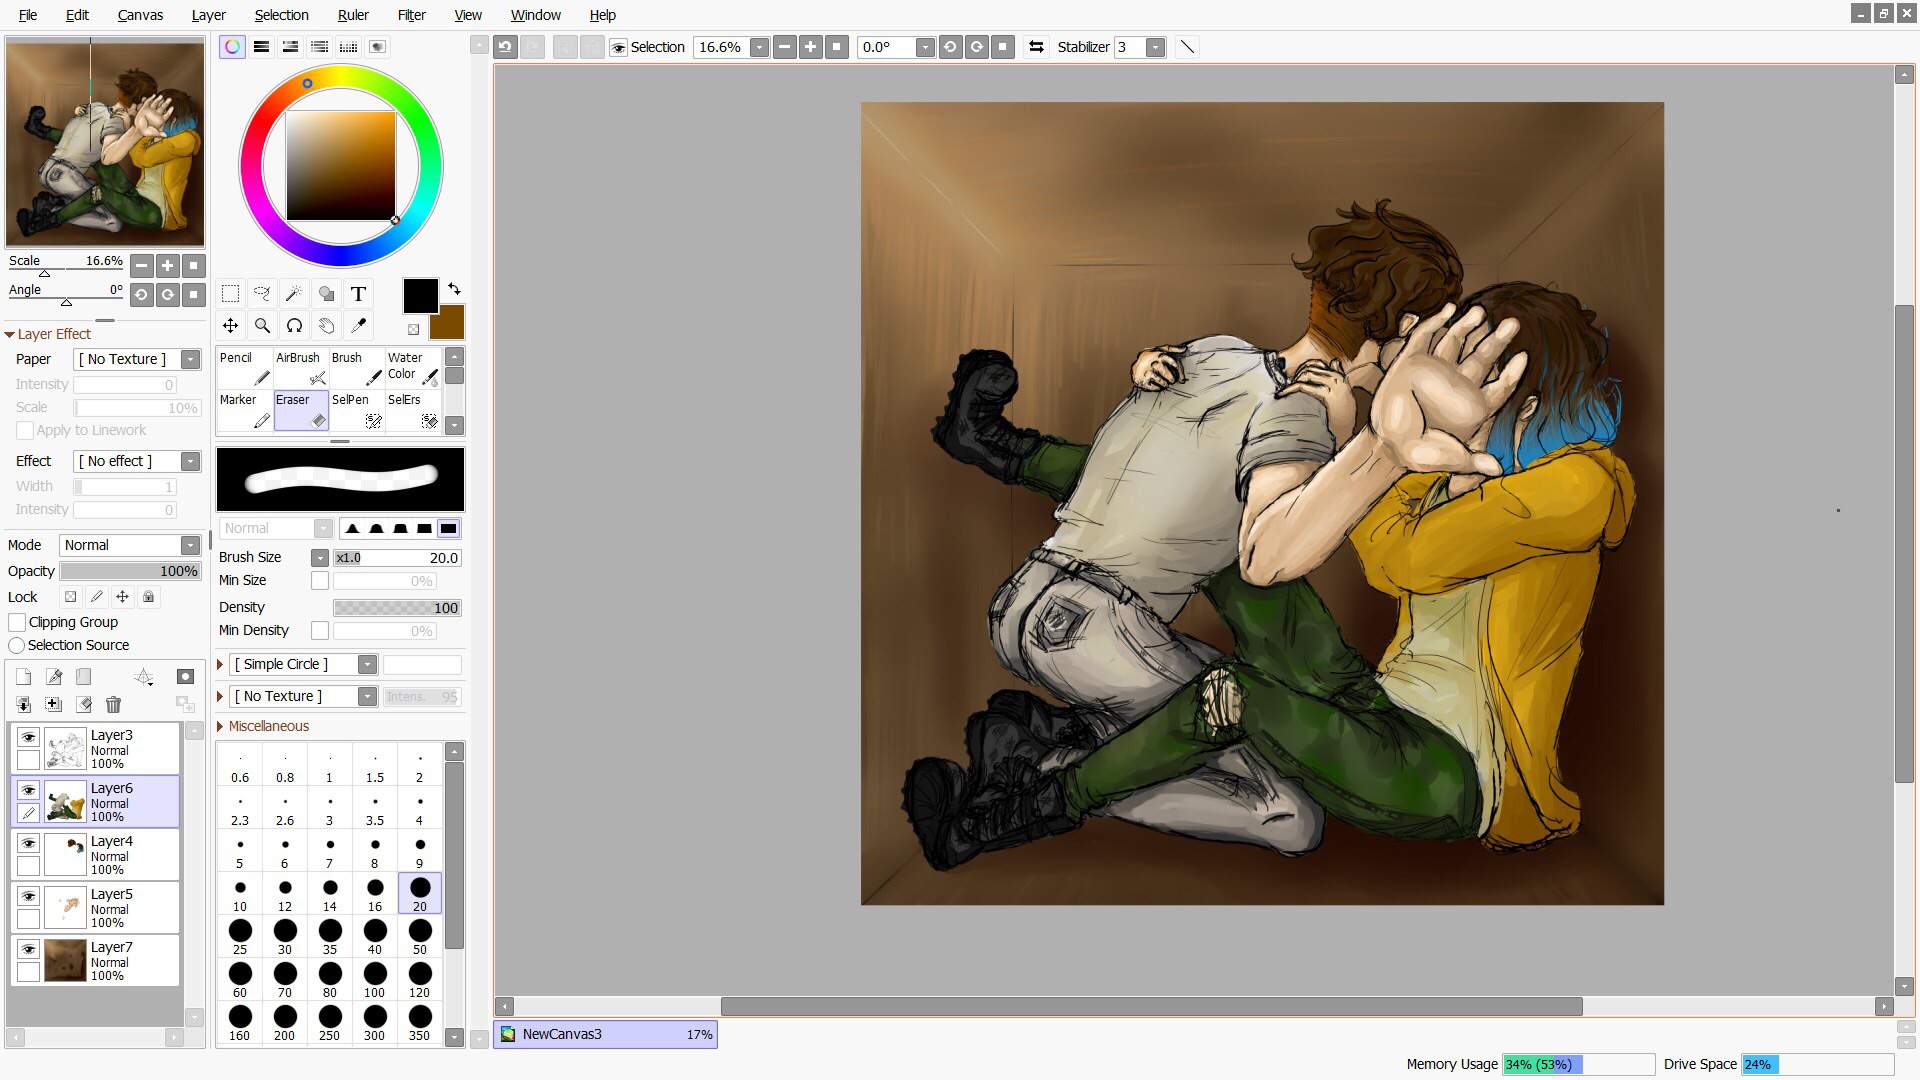Click the navigator preview thumbnail
Screen dimensions: 1920x1080
pyautogui.click(x=105, y=143)
